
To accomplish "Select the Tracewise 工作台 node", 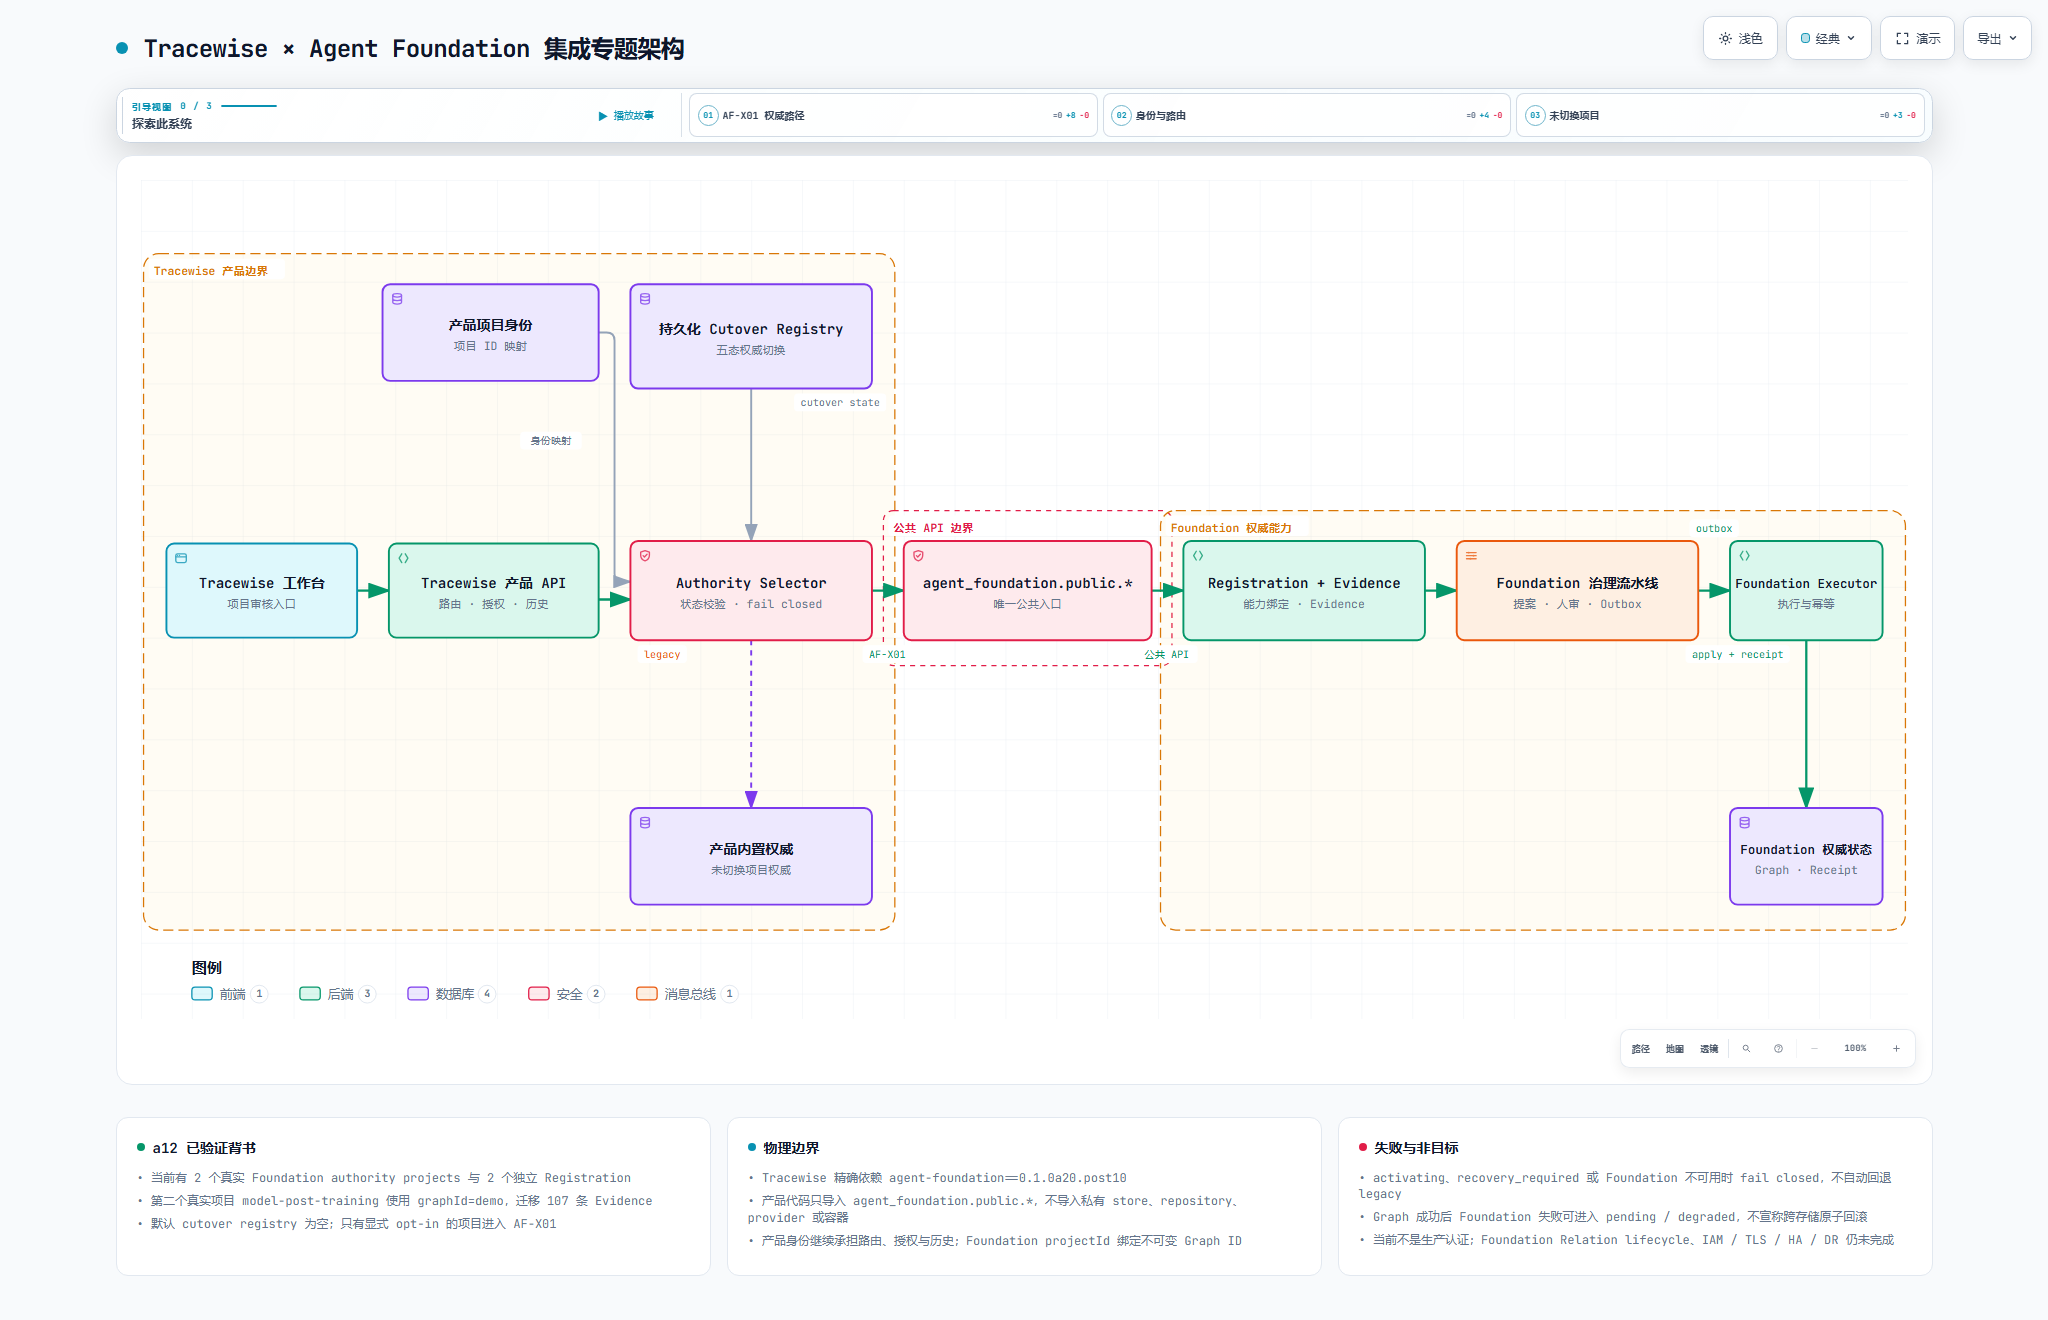I will pyautogui.click(x=262, y=591).
